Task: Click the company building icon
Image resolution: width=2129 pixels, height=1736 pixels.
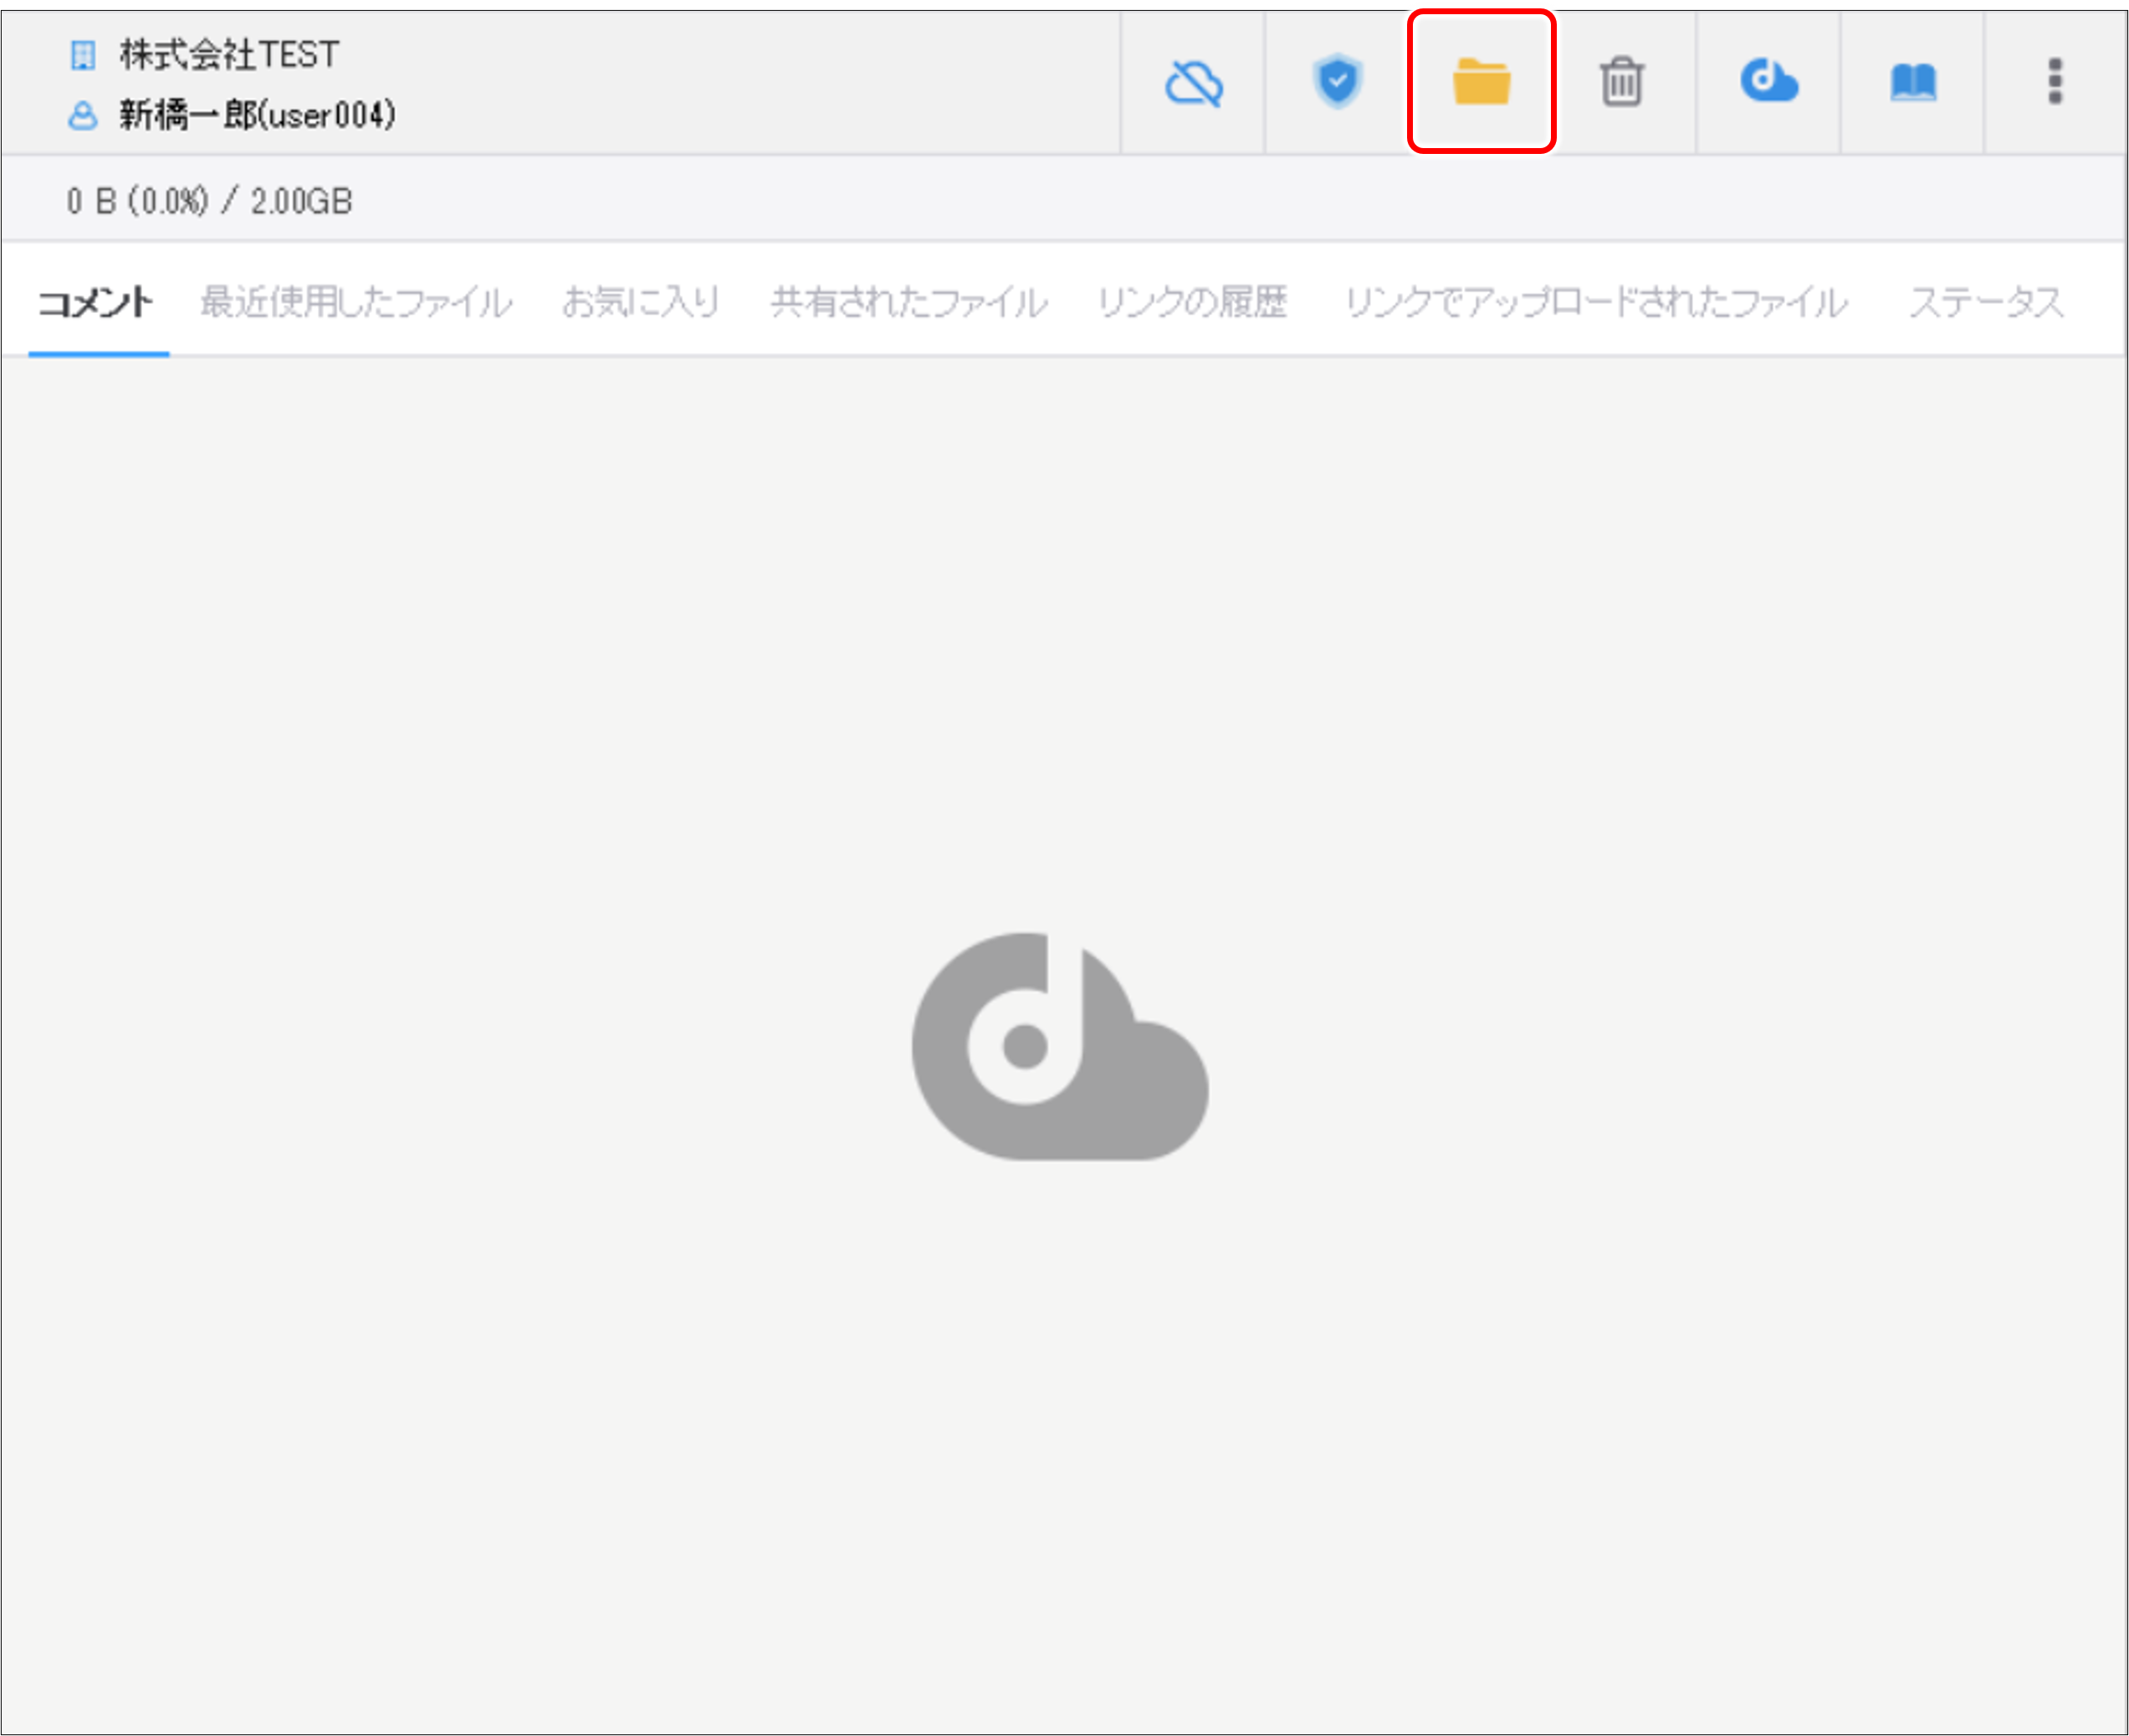Action: [83, 55]
